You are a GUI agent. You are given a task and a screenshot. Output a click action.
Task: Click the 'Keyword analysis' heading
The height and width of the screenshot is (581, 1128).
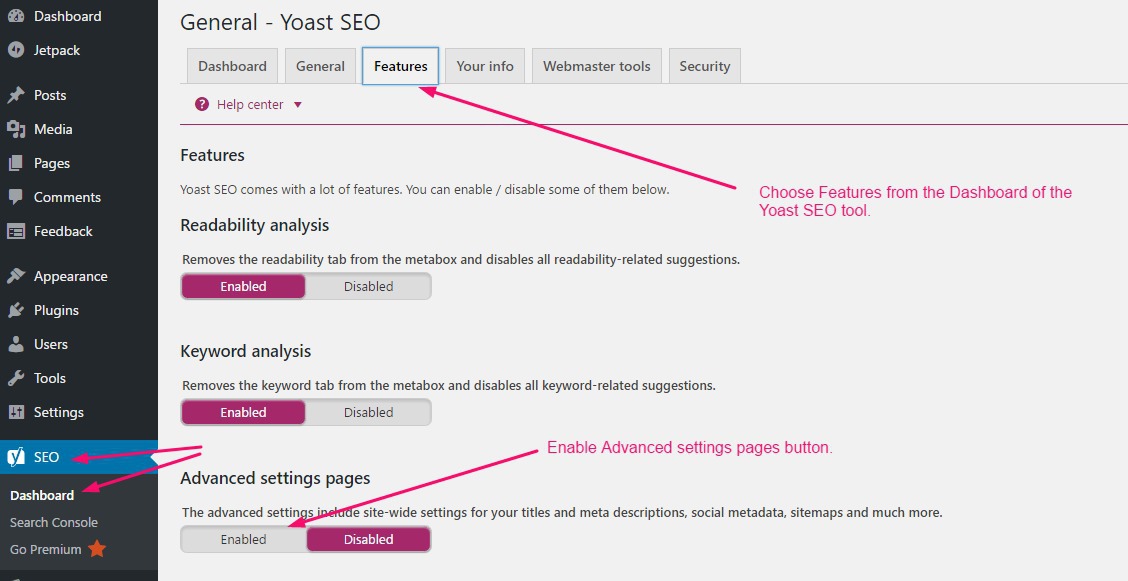(x=245, y=351)
